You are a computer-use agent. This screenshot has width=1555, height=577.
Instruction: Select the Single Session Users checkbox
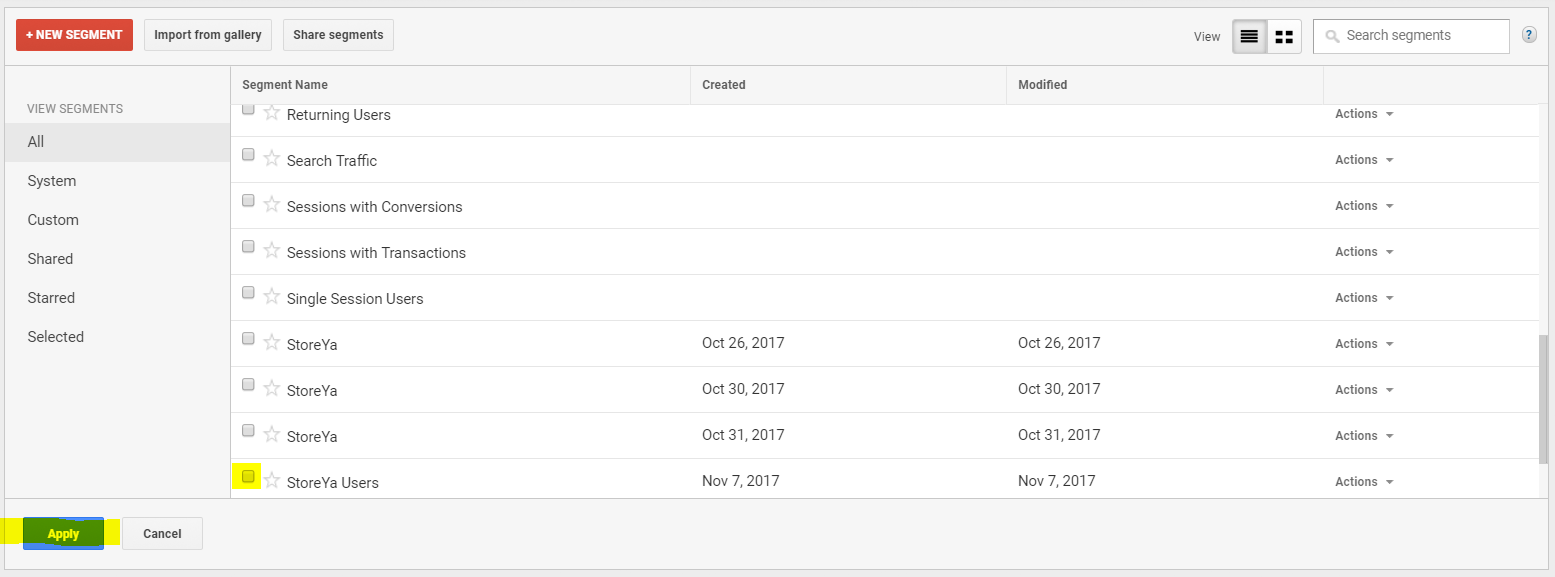point(248,293)
